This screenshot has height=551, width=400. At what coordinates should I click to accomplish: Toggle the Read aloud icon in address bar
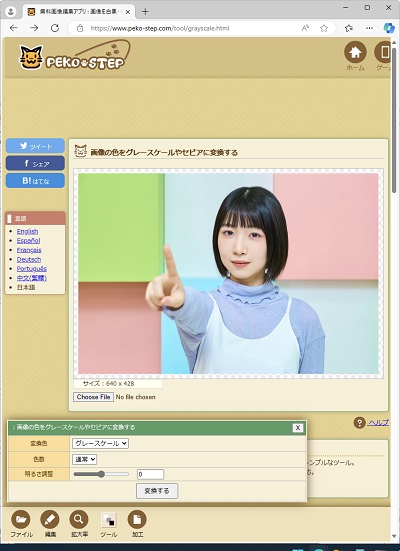(305, 28)
